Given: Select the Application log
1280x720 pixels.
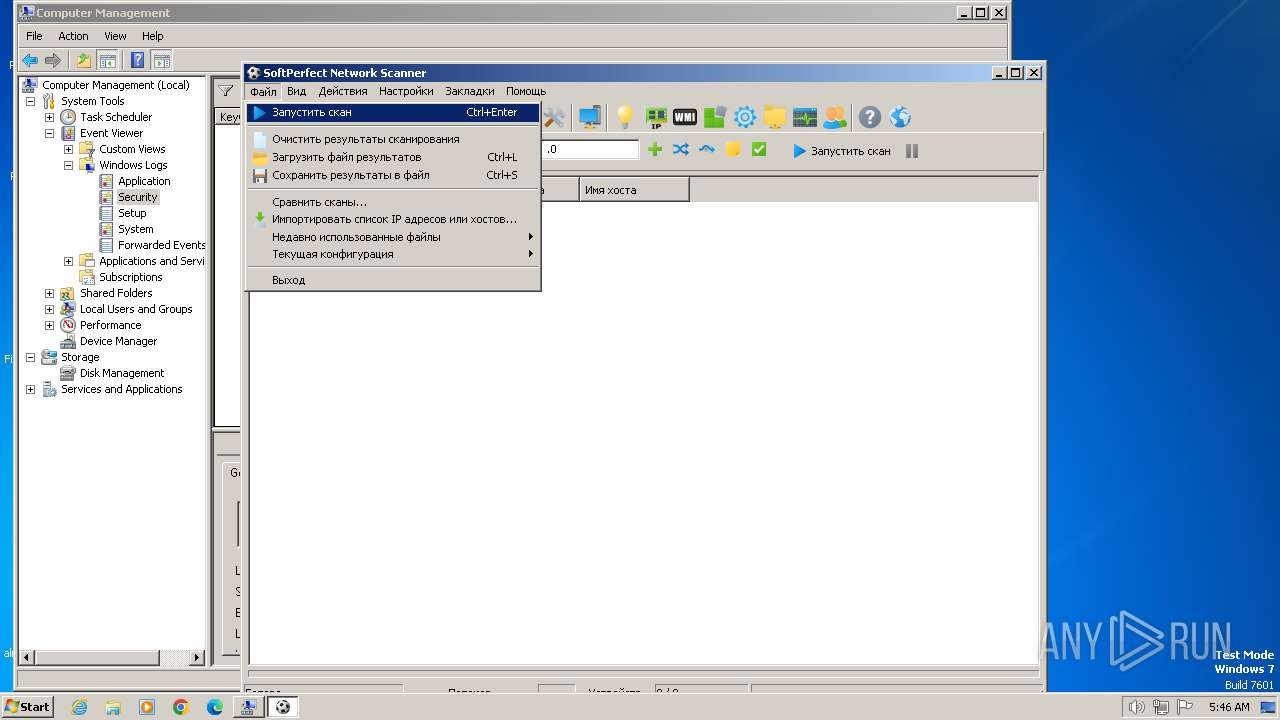Looking at the screenshot, I should tap(144, 181).
